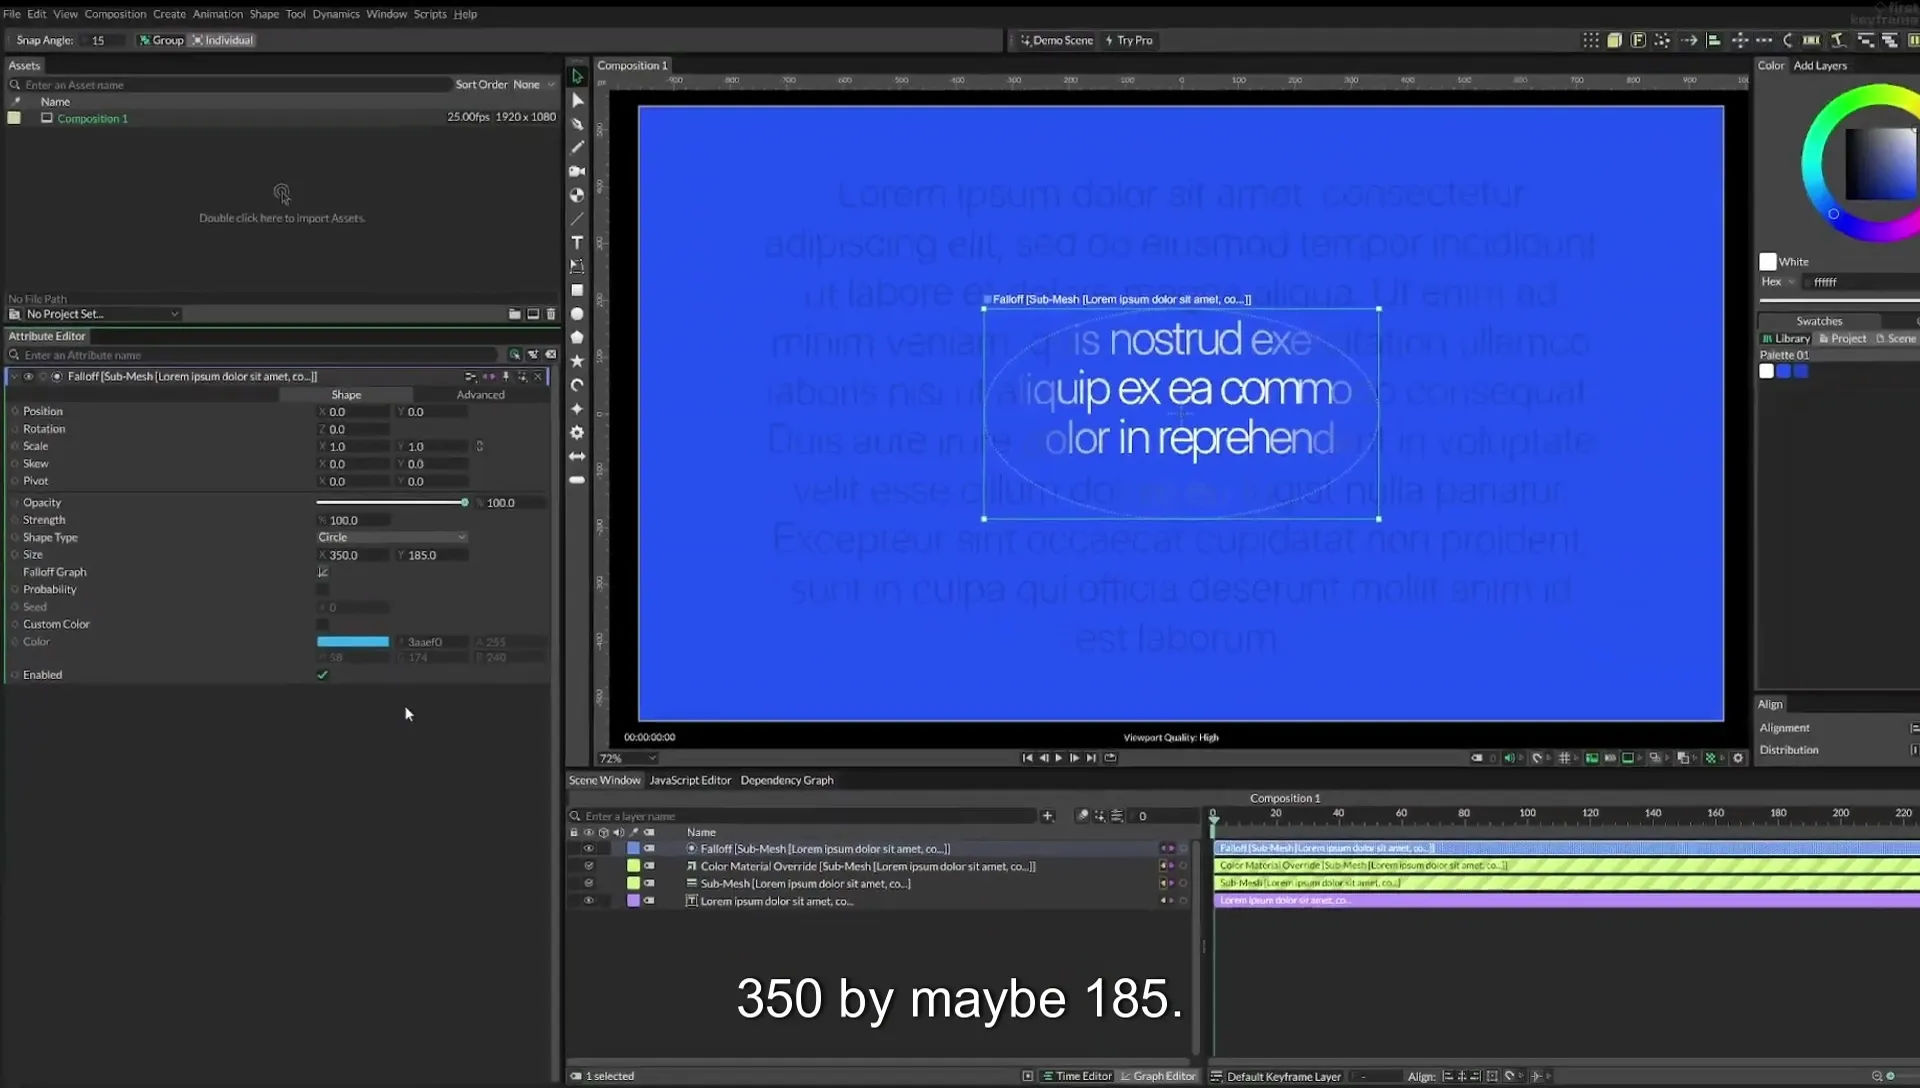This screenshot has height=1088, width=1920.
Task: Add a new layer with plus button
Action: coord(1047,816)
